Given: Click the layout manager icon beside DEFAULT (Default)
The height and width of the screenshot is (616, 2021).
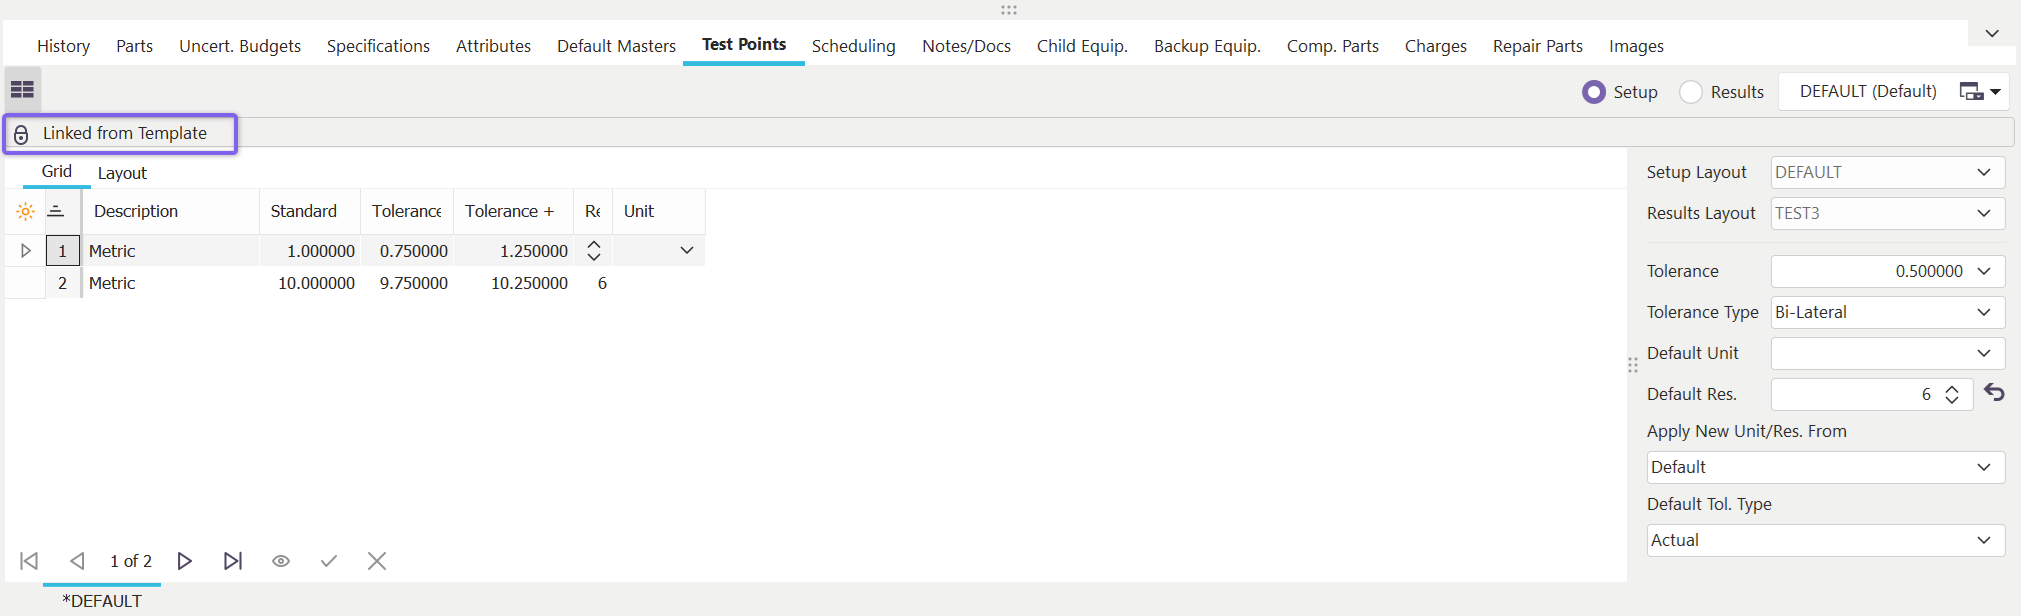Looking at the screenshot, I should [x=1979, y=92].
